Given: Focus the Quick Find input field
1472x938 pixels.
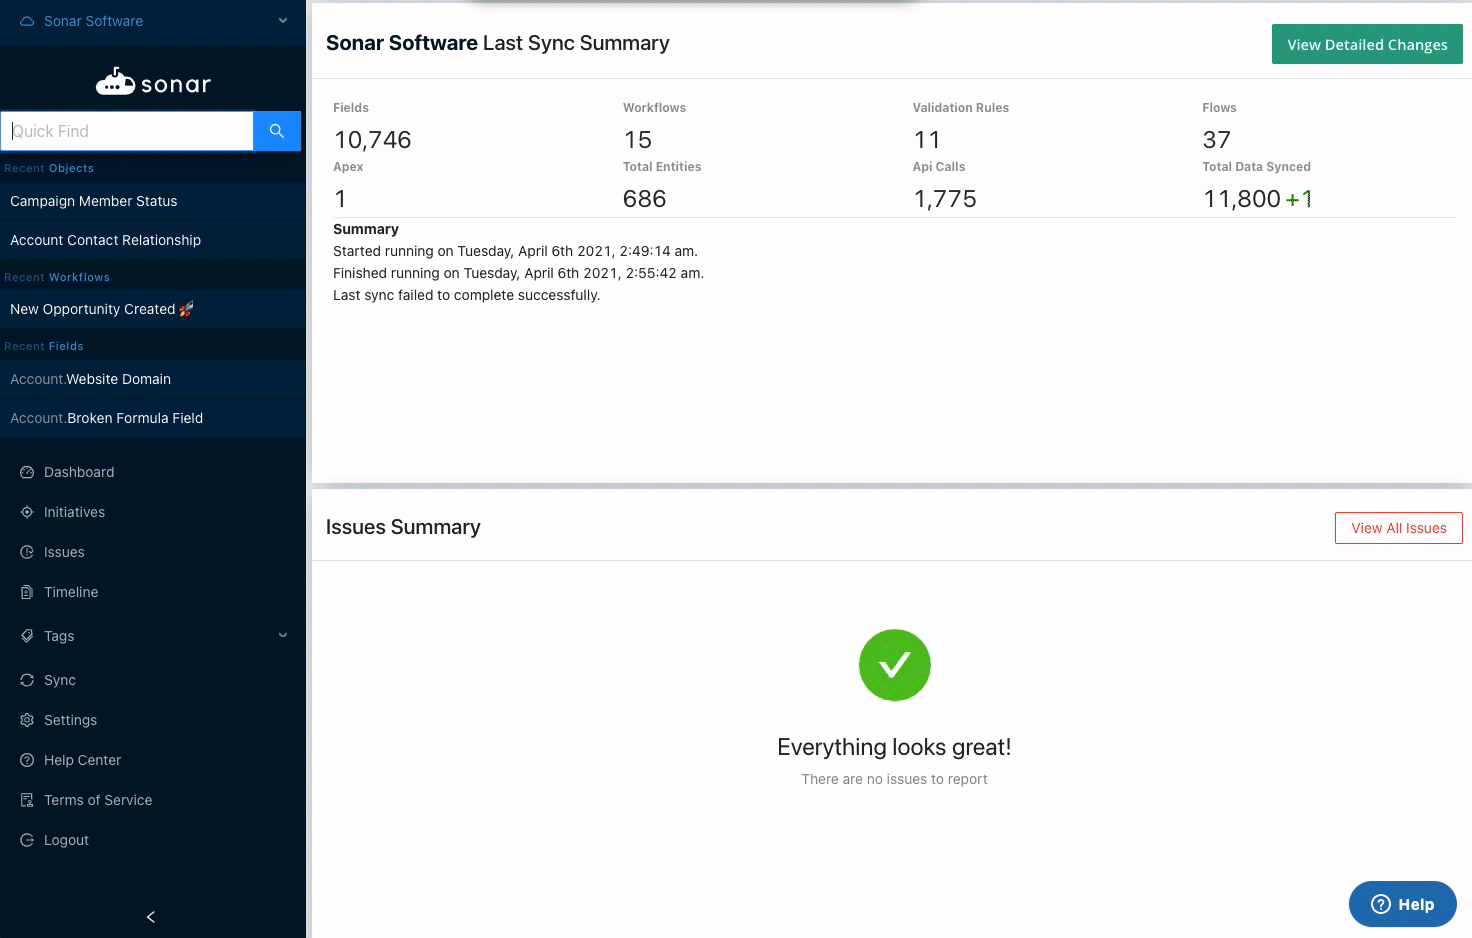Looking at the screenshot, I should click(x=127, y=131).
